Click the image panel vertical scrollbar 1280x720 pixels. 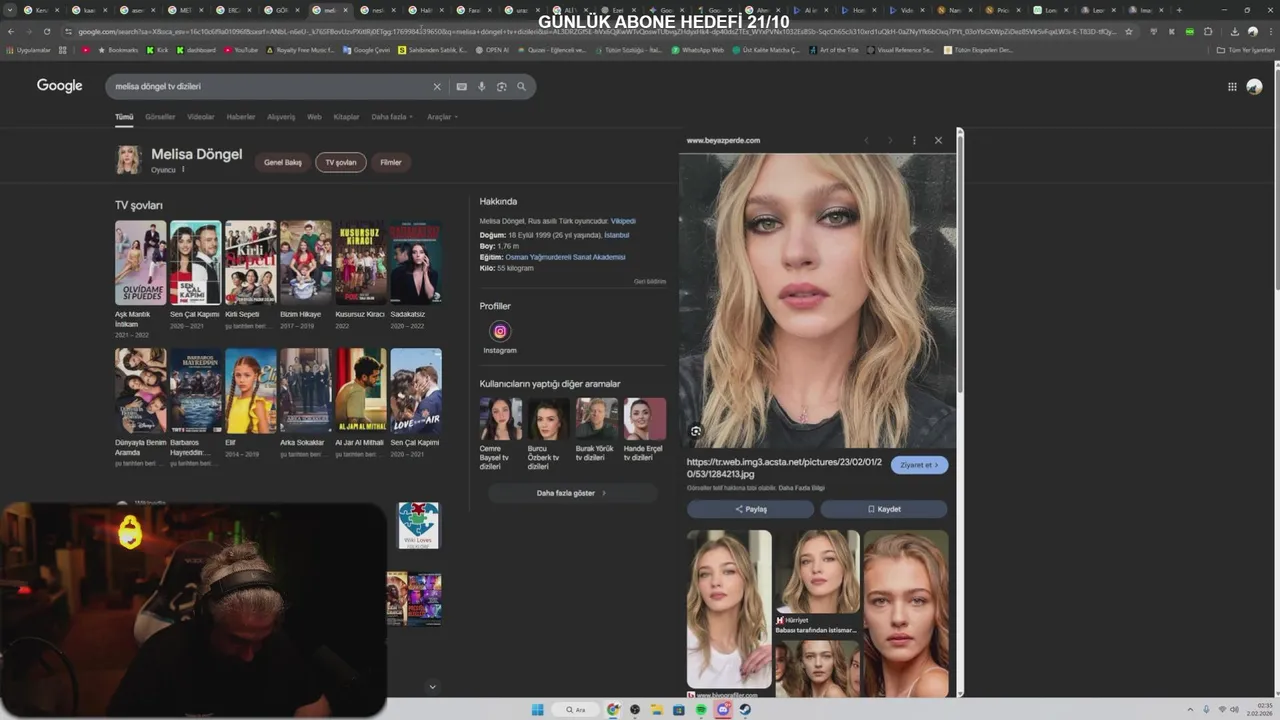click(x=959, y=265)
